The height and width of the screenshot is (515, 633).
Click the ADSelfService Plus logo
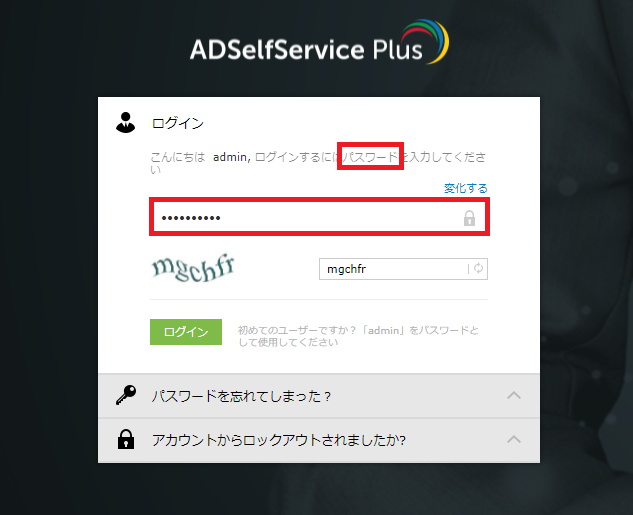click(x=319, y=42)
